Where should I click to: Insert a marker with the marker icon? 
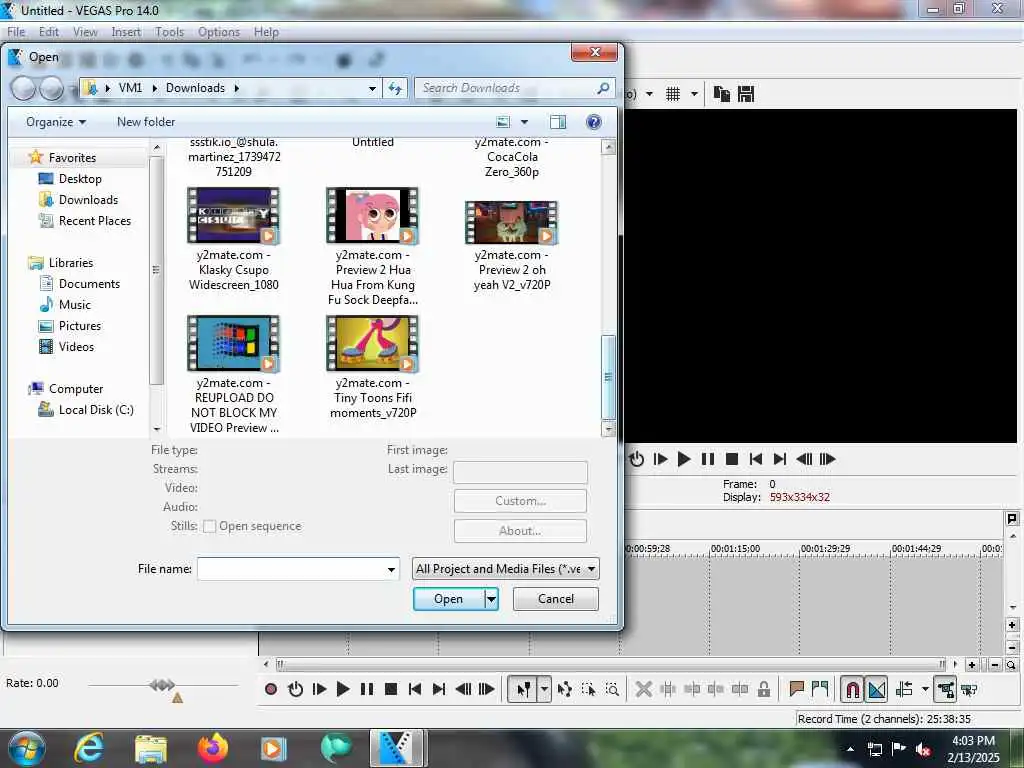point(796,688)
